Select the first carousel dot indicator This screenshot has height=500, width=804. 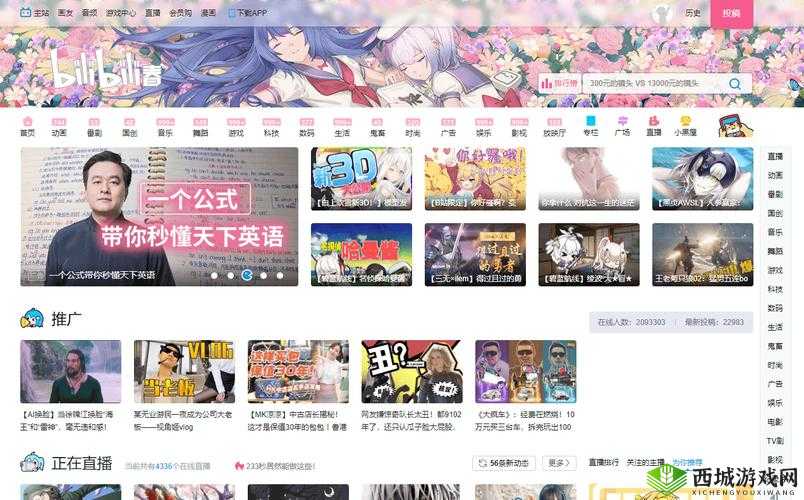pos(214,275)
